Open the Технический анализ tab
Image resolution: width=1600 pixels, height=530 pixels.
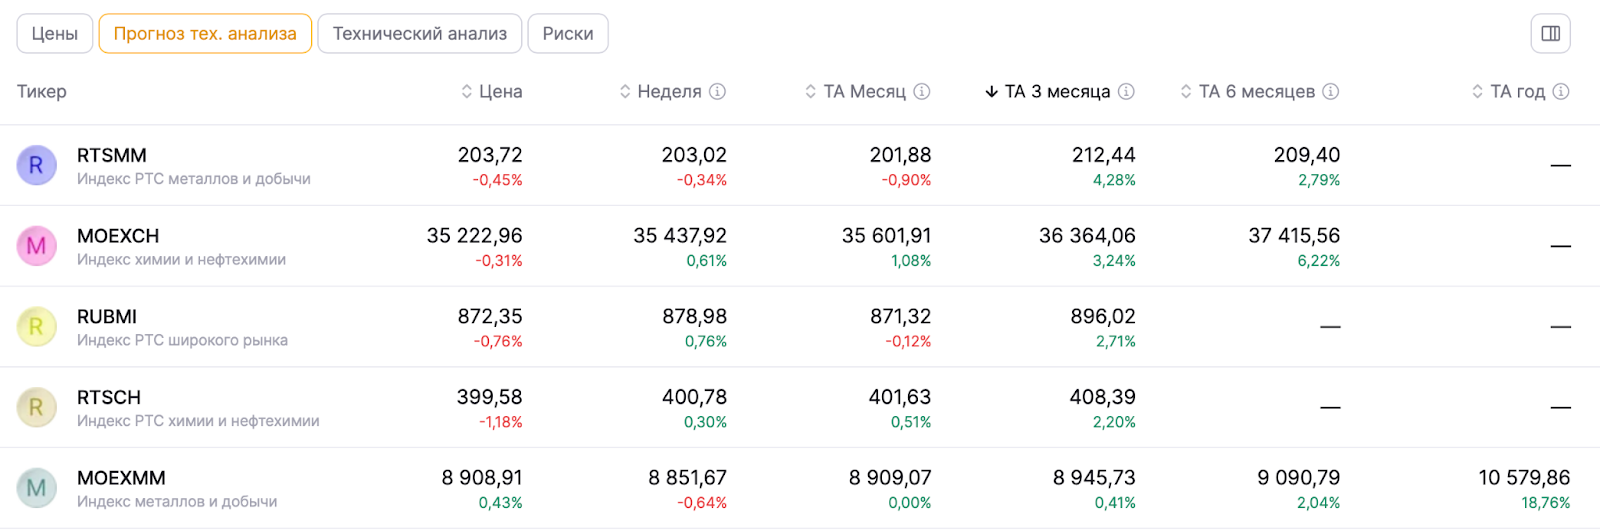419,33
